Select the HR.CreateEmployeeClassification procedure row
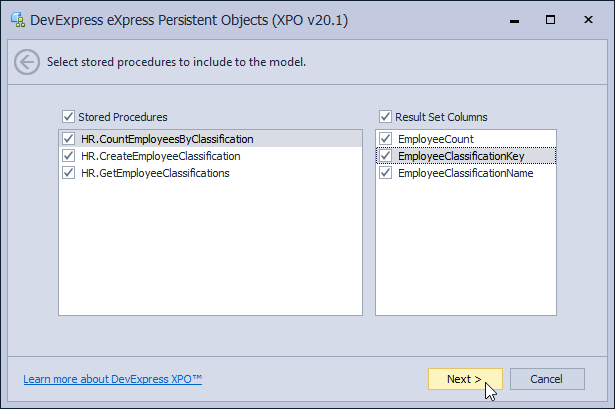Viewport: 615px width, 409px height. coord(210,156)
